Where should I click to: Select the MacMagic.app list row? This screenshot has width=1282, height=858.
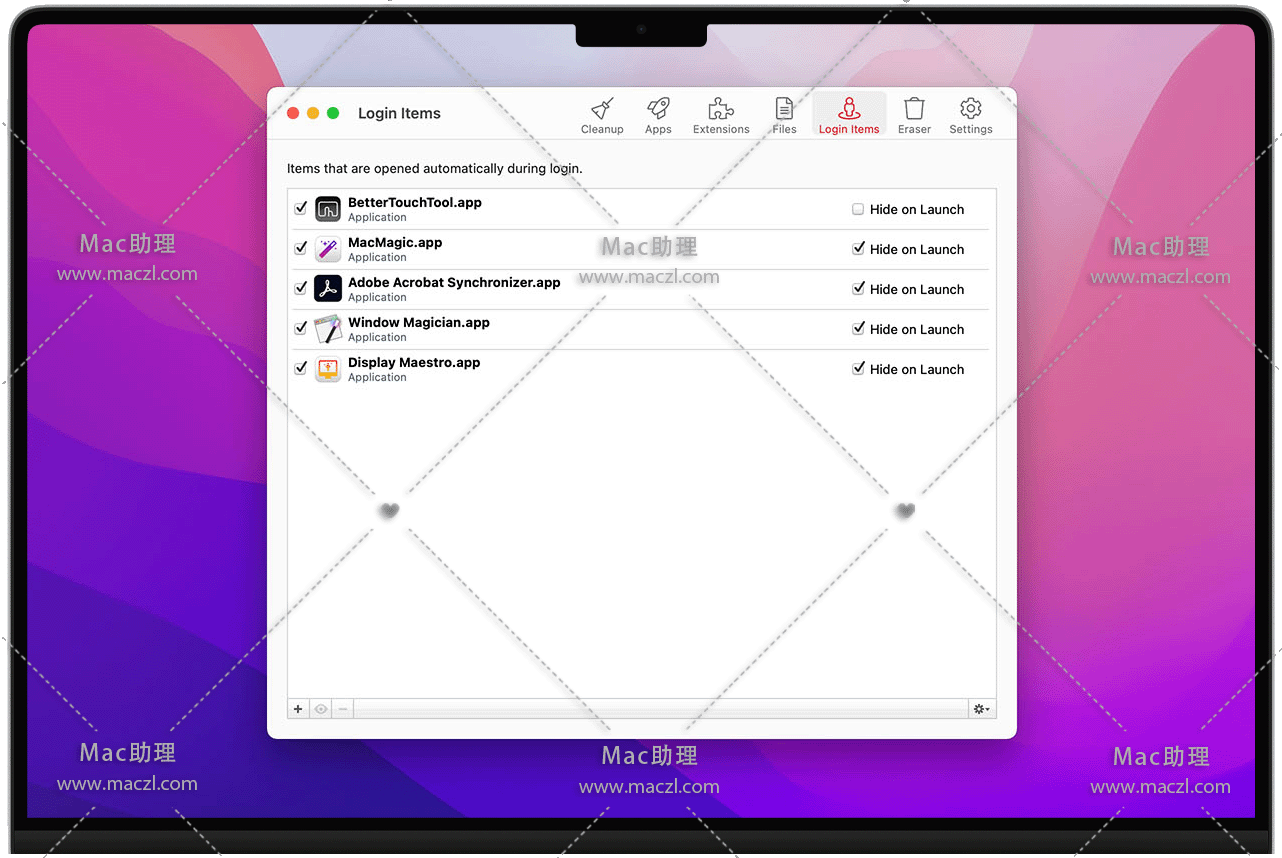[600, 250]
